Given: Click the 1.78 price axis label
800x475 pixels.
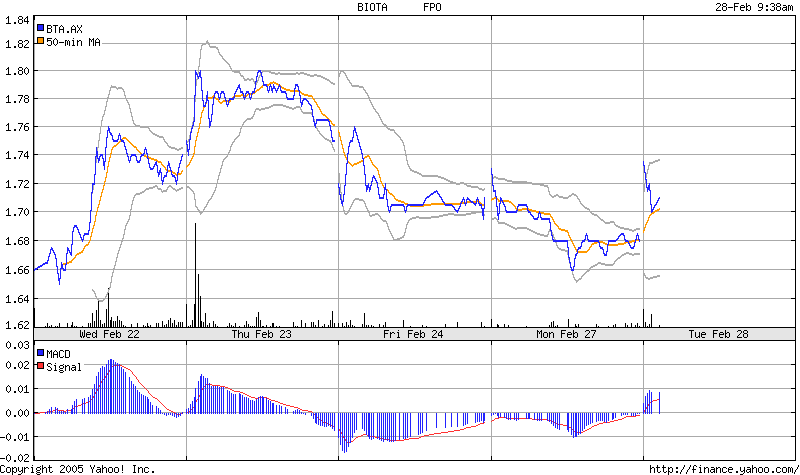Looking at the screenshot, I should point(17,98).
